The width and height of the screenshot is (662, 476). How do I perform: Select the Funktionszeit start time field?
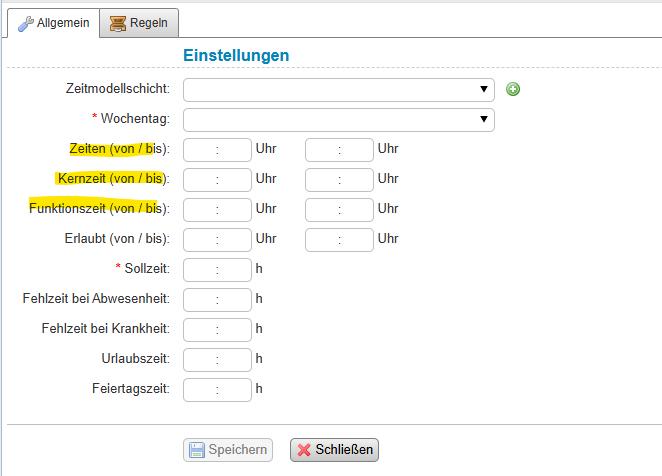pyautogui.click(x=217, y=209)
